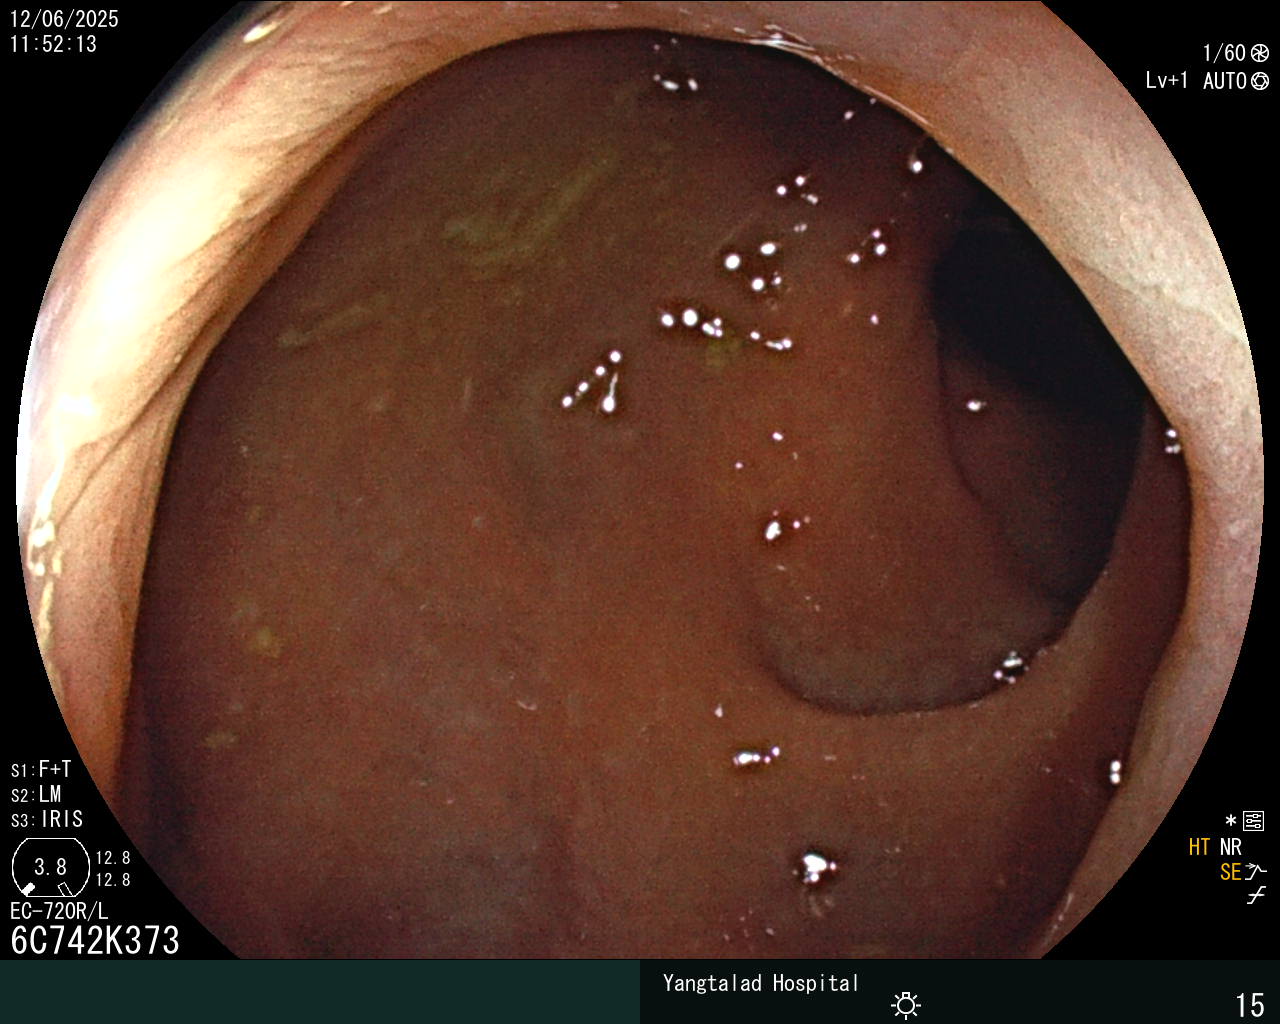The width and height of the screenshot is (1280, 1024).
Task: Select the image settings sliders icon
Action: pyautogui.click(x=1254, y=822)
